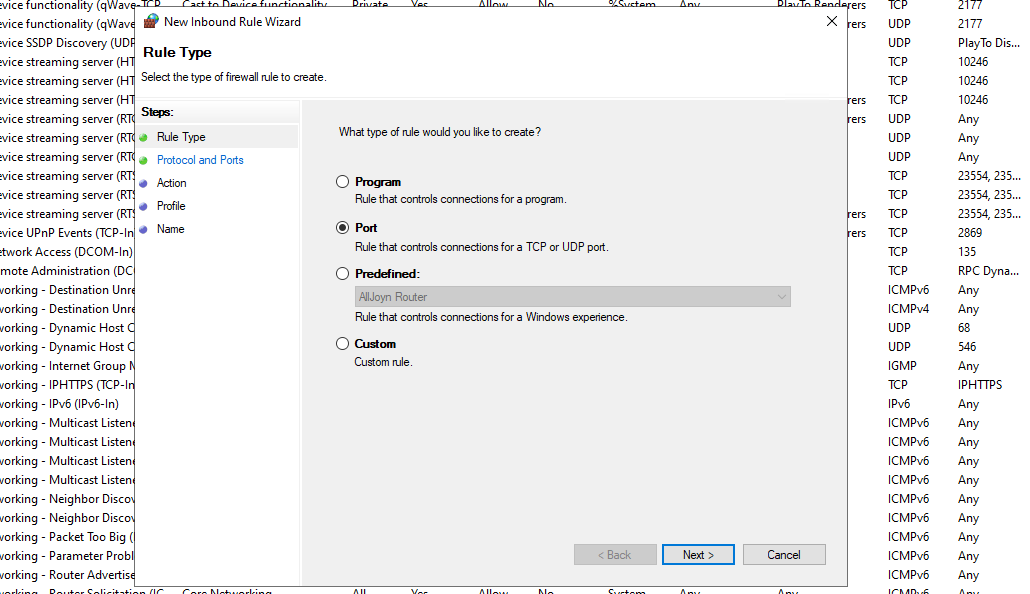Select port value 2869 in background list
Viewport: 1030px width, 594px height.
point(970,233)
